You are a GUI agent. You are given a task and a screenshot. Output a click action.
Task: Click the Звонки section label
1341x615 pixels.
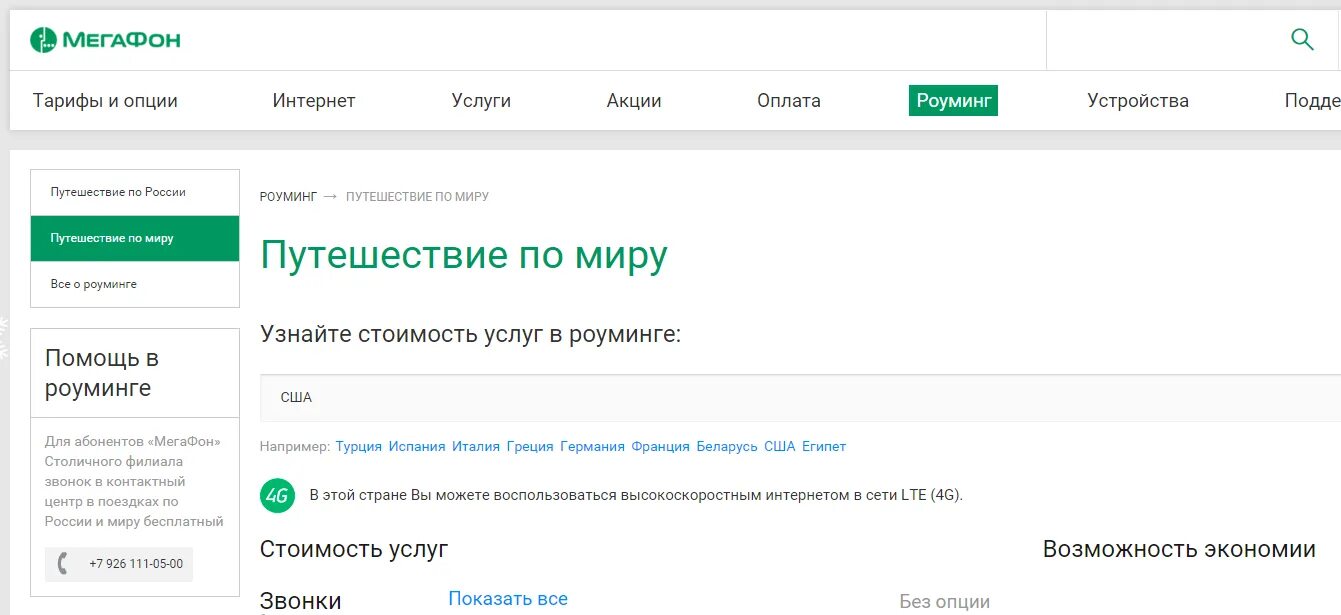(301, 601)
